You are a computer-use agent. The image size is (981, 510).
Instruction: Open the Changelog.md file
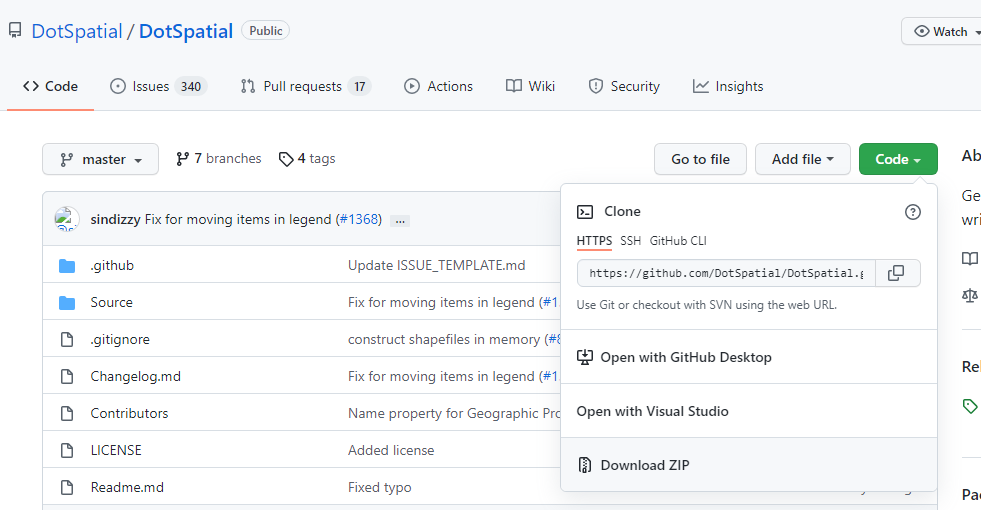135,376
